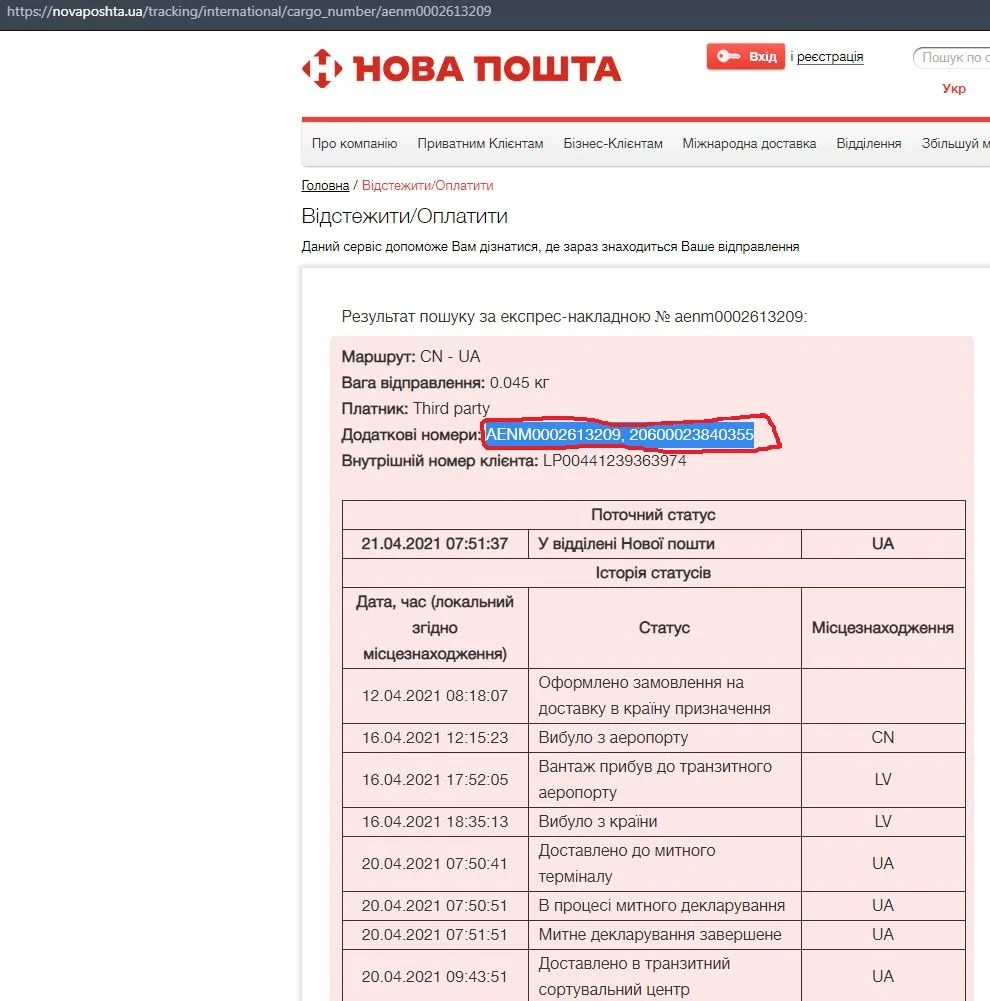Click date cell 16.04.2021 12:15:23
Image resolution: width=990 pixels, height=1001 pixels.
click(x=435, y=737)
